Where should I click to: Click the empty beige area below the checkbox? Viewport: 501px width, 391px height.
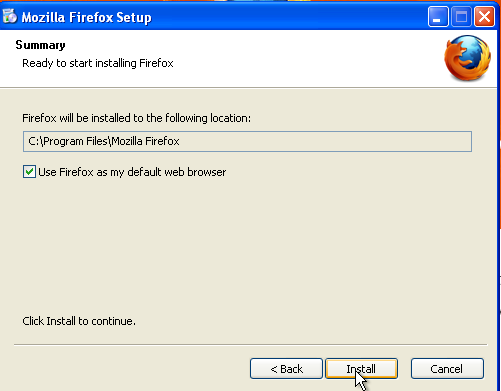[247, 247]
